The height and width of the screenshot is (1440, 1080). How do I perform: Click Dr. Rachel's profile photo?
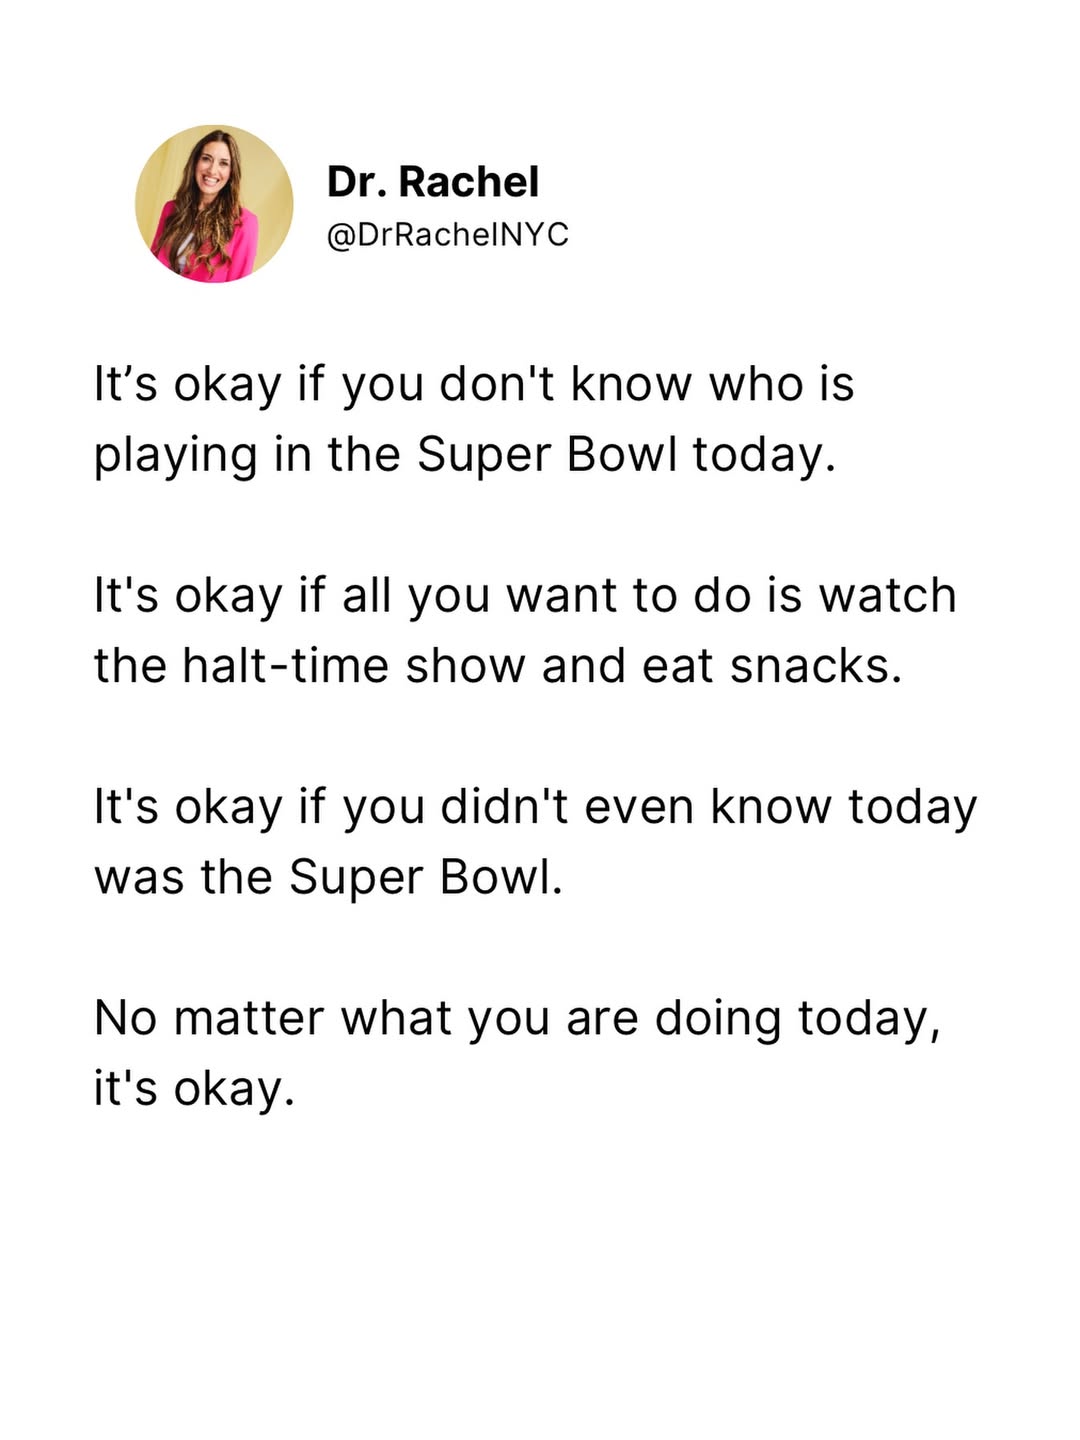coord(214,204)
